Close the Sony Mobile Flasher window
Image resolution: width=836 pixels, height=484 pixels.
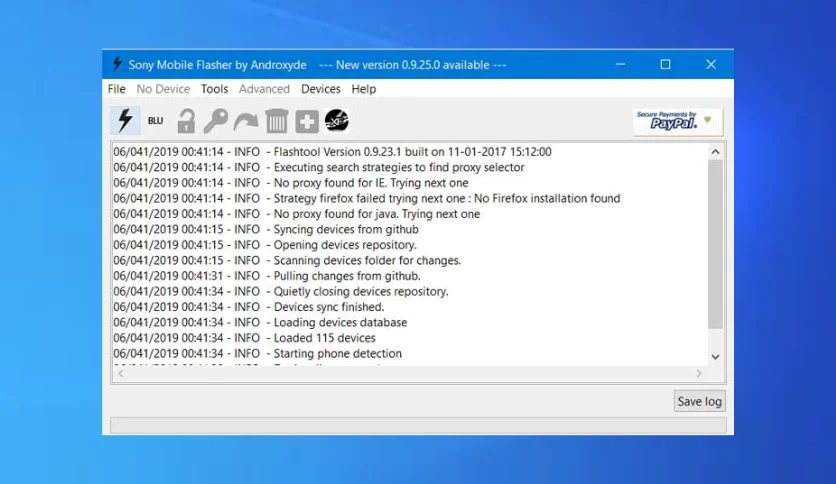pyautogui.click(x=711, y=64)
